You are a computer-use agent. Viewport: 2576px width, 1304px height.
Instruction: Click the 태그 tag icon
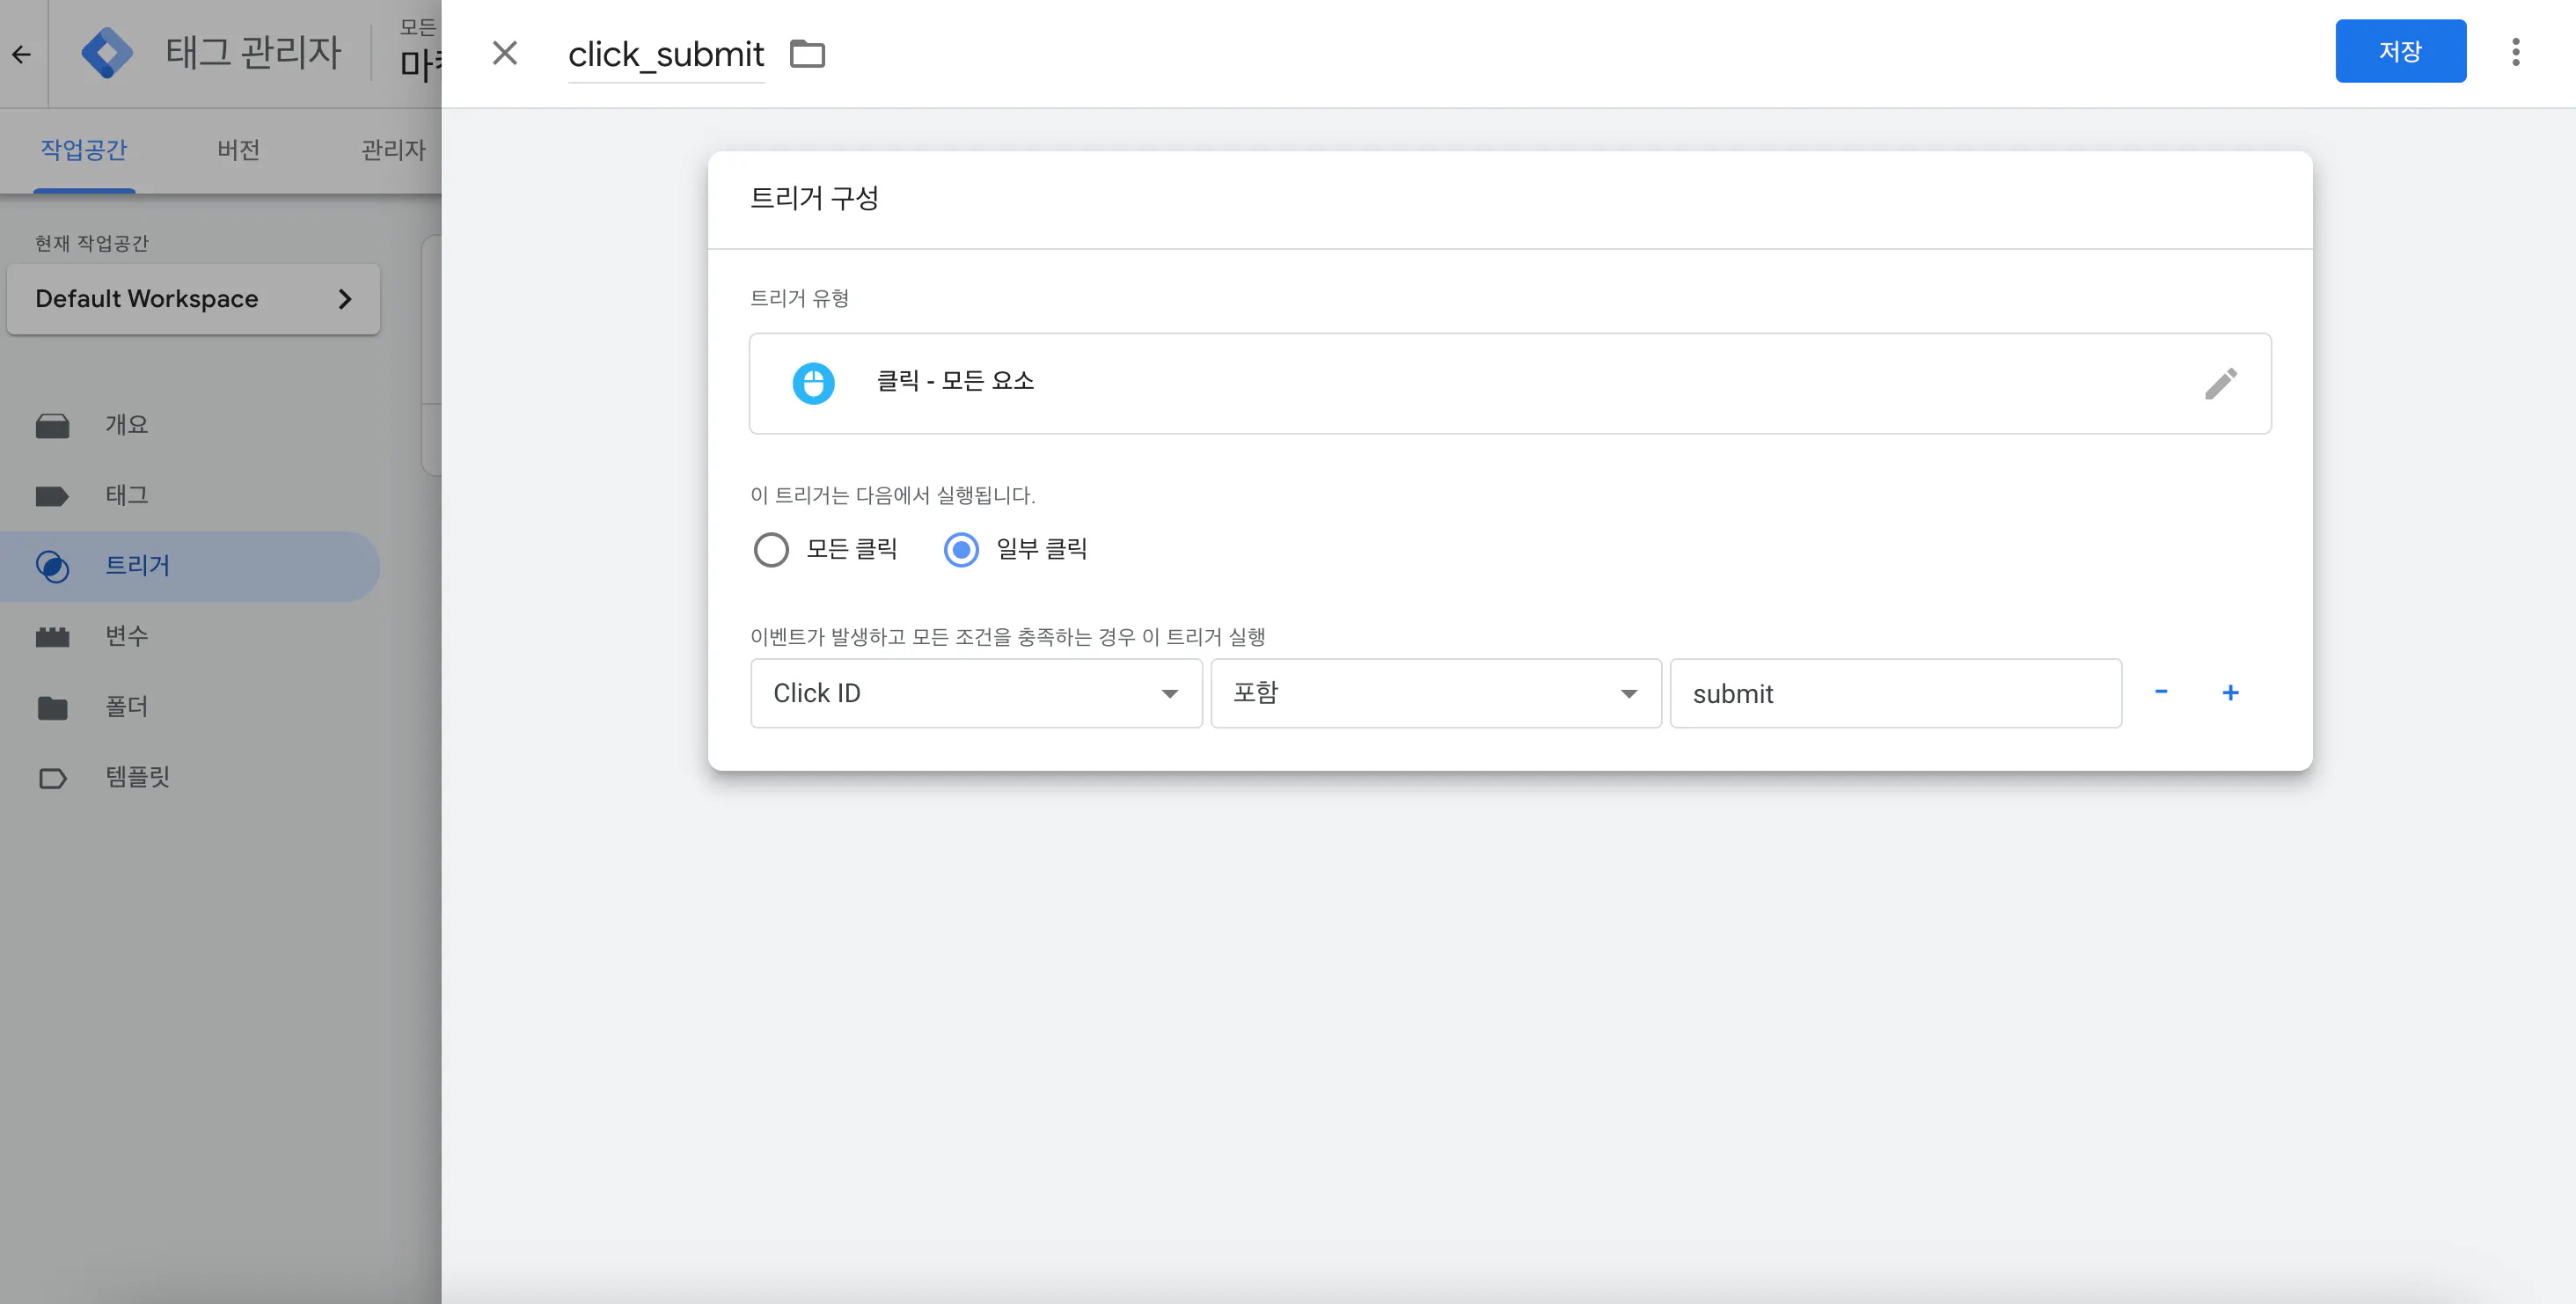pos(52,496)
